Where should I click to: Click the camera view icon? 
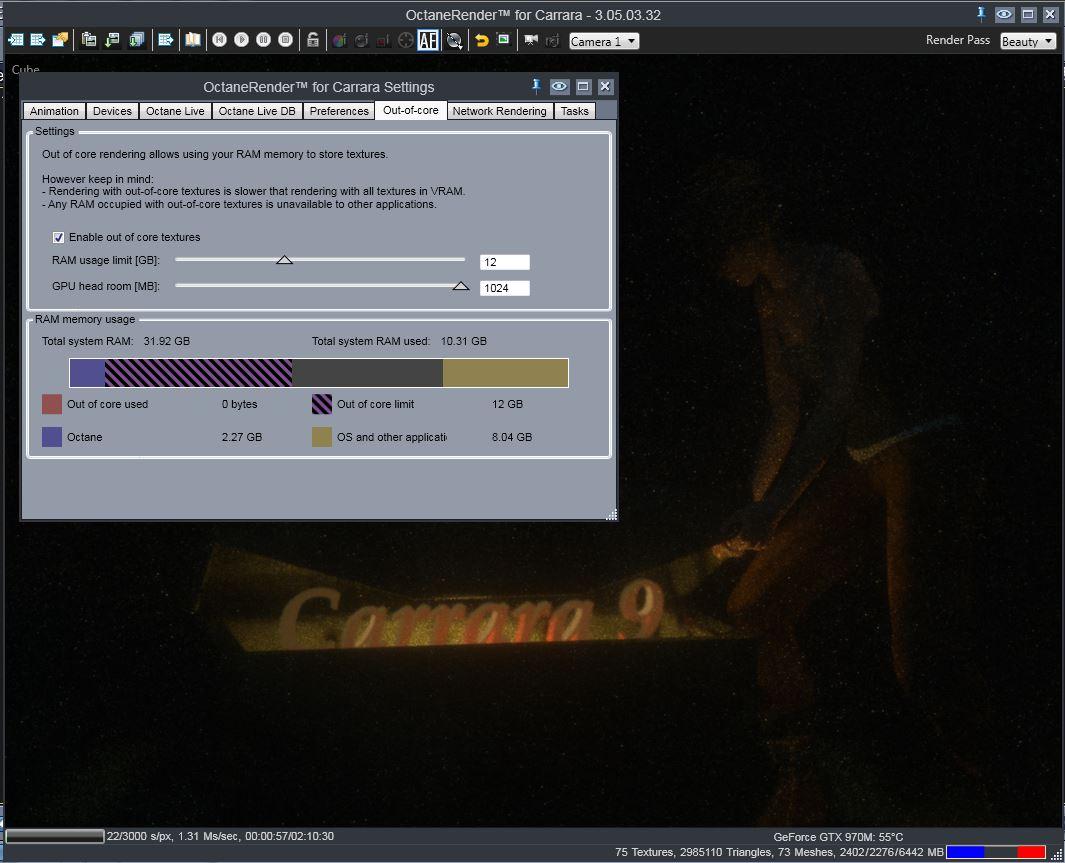point(531,41)
